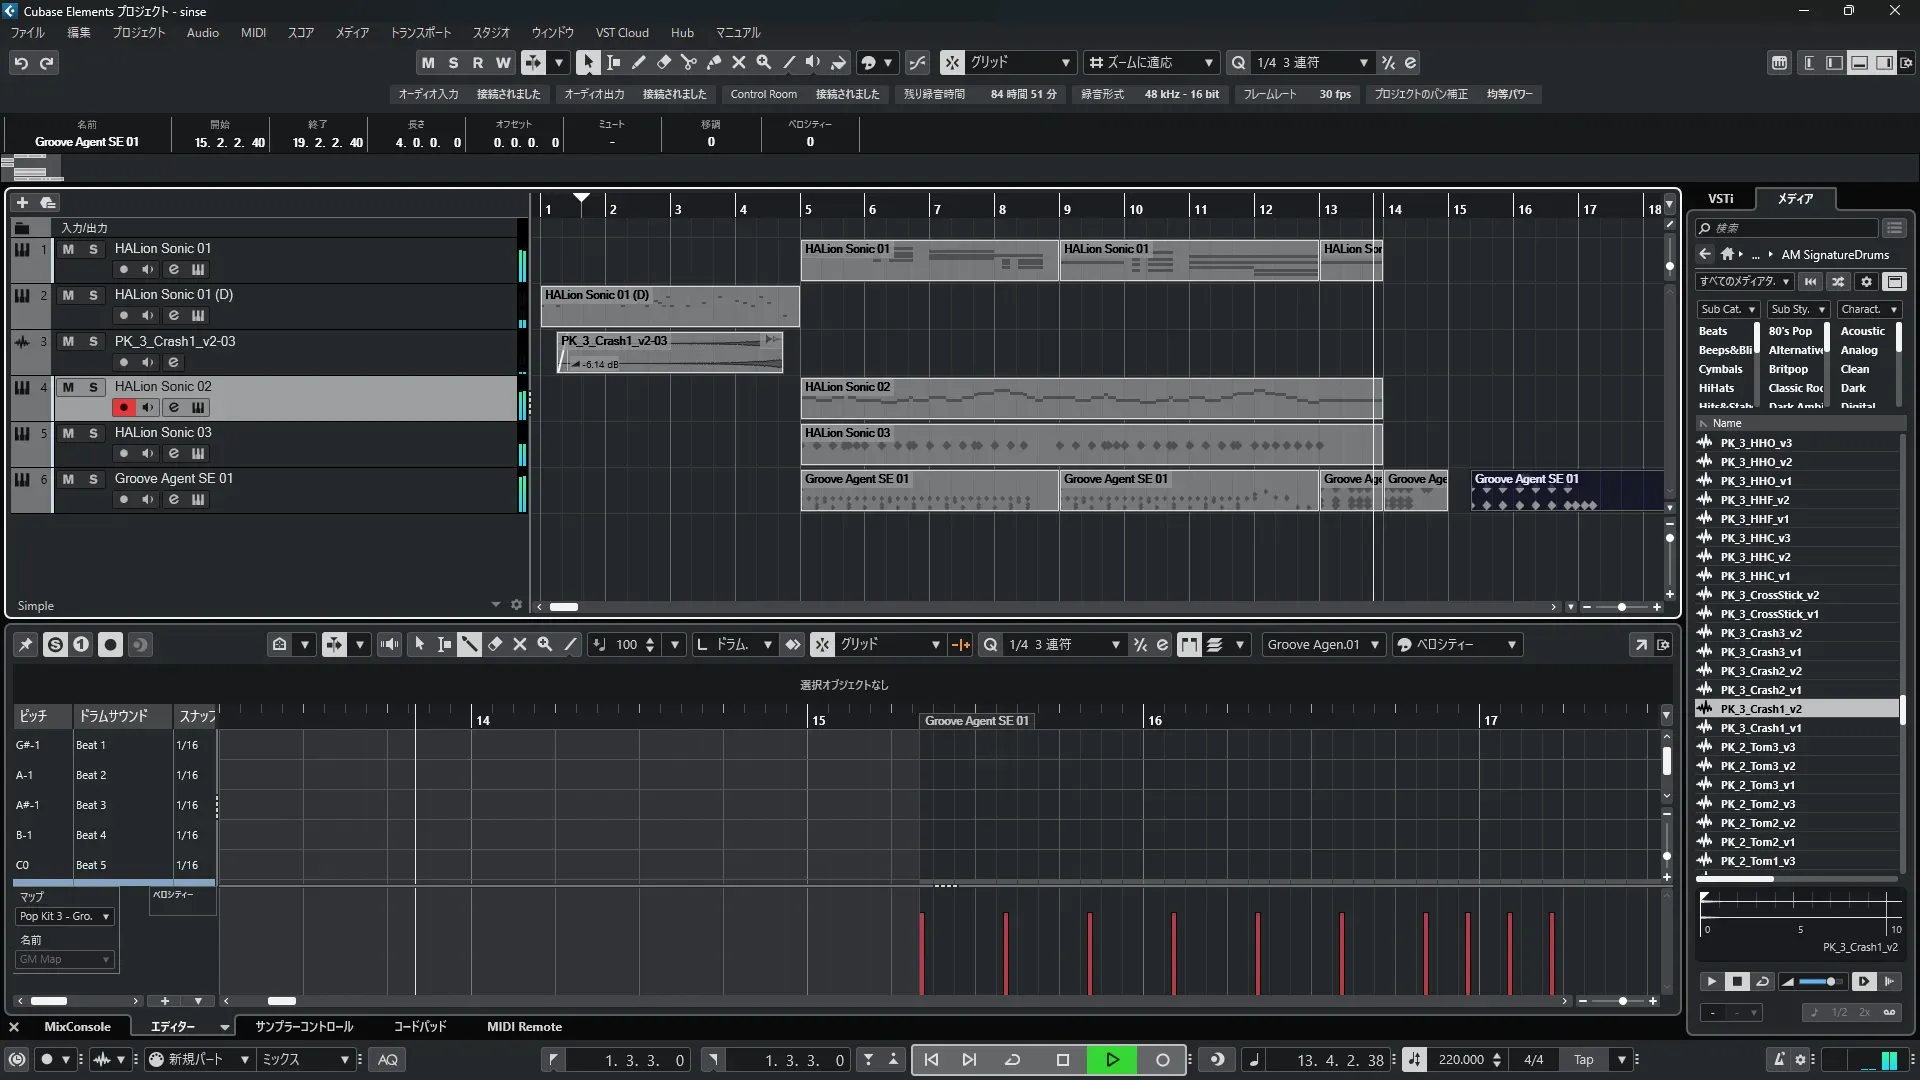The image size is (1920, 1080).
Task: Open the トランスポート menu
Action: click(x=420, y=33)
